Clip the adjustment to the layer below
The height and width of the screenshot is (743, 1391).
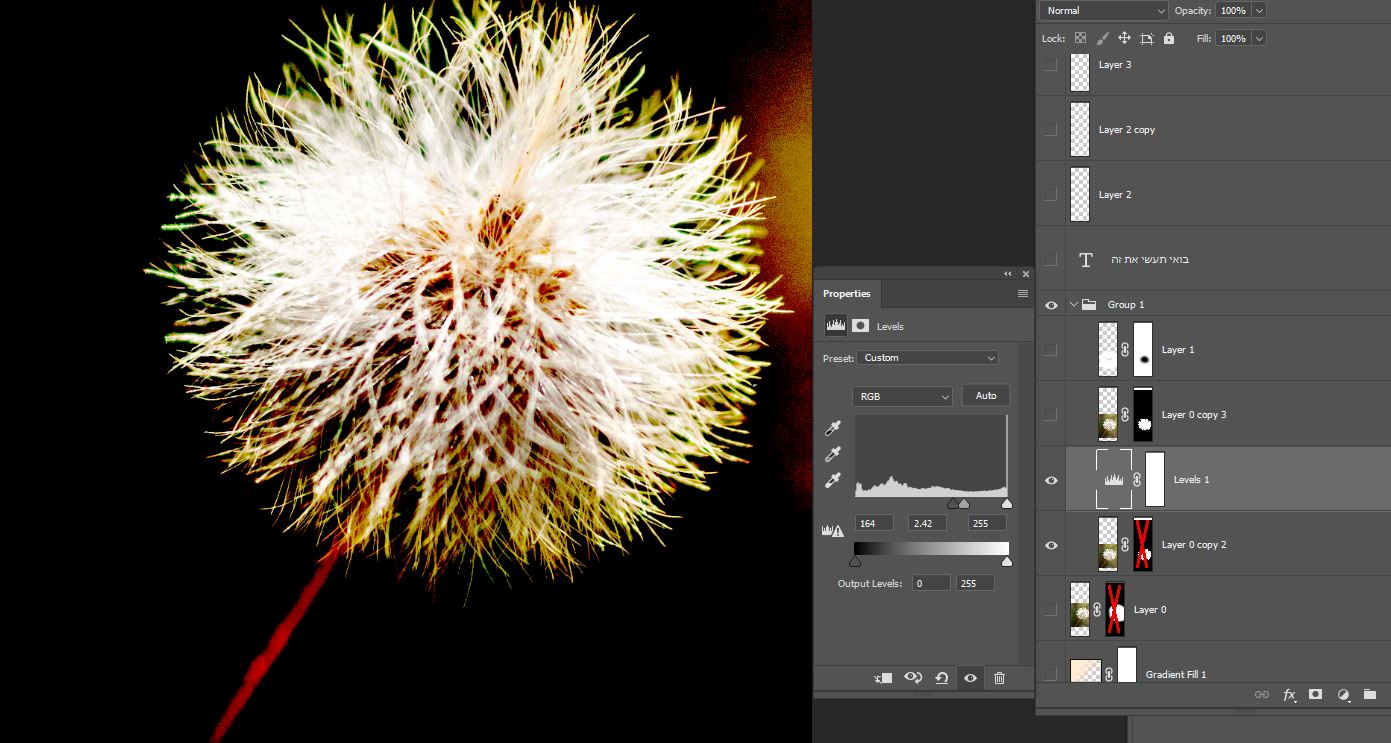[x=882, y=678]
